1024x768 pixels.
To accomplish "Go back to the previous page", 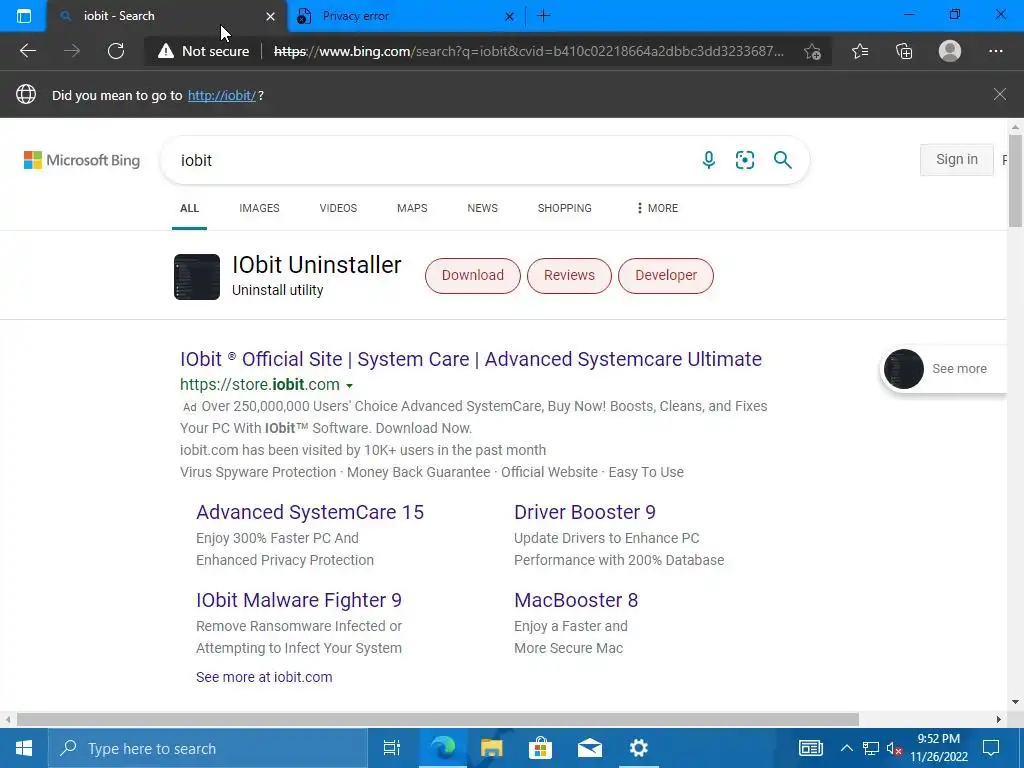I will (27, 51).
